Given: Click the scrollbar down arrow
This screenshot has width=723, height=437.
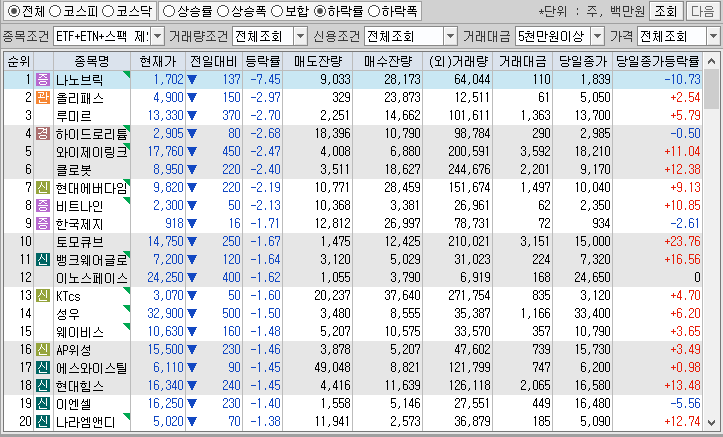Looking at the screenshot, I should (x=712, y=422).
